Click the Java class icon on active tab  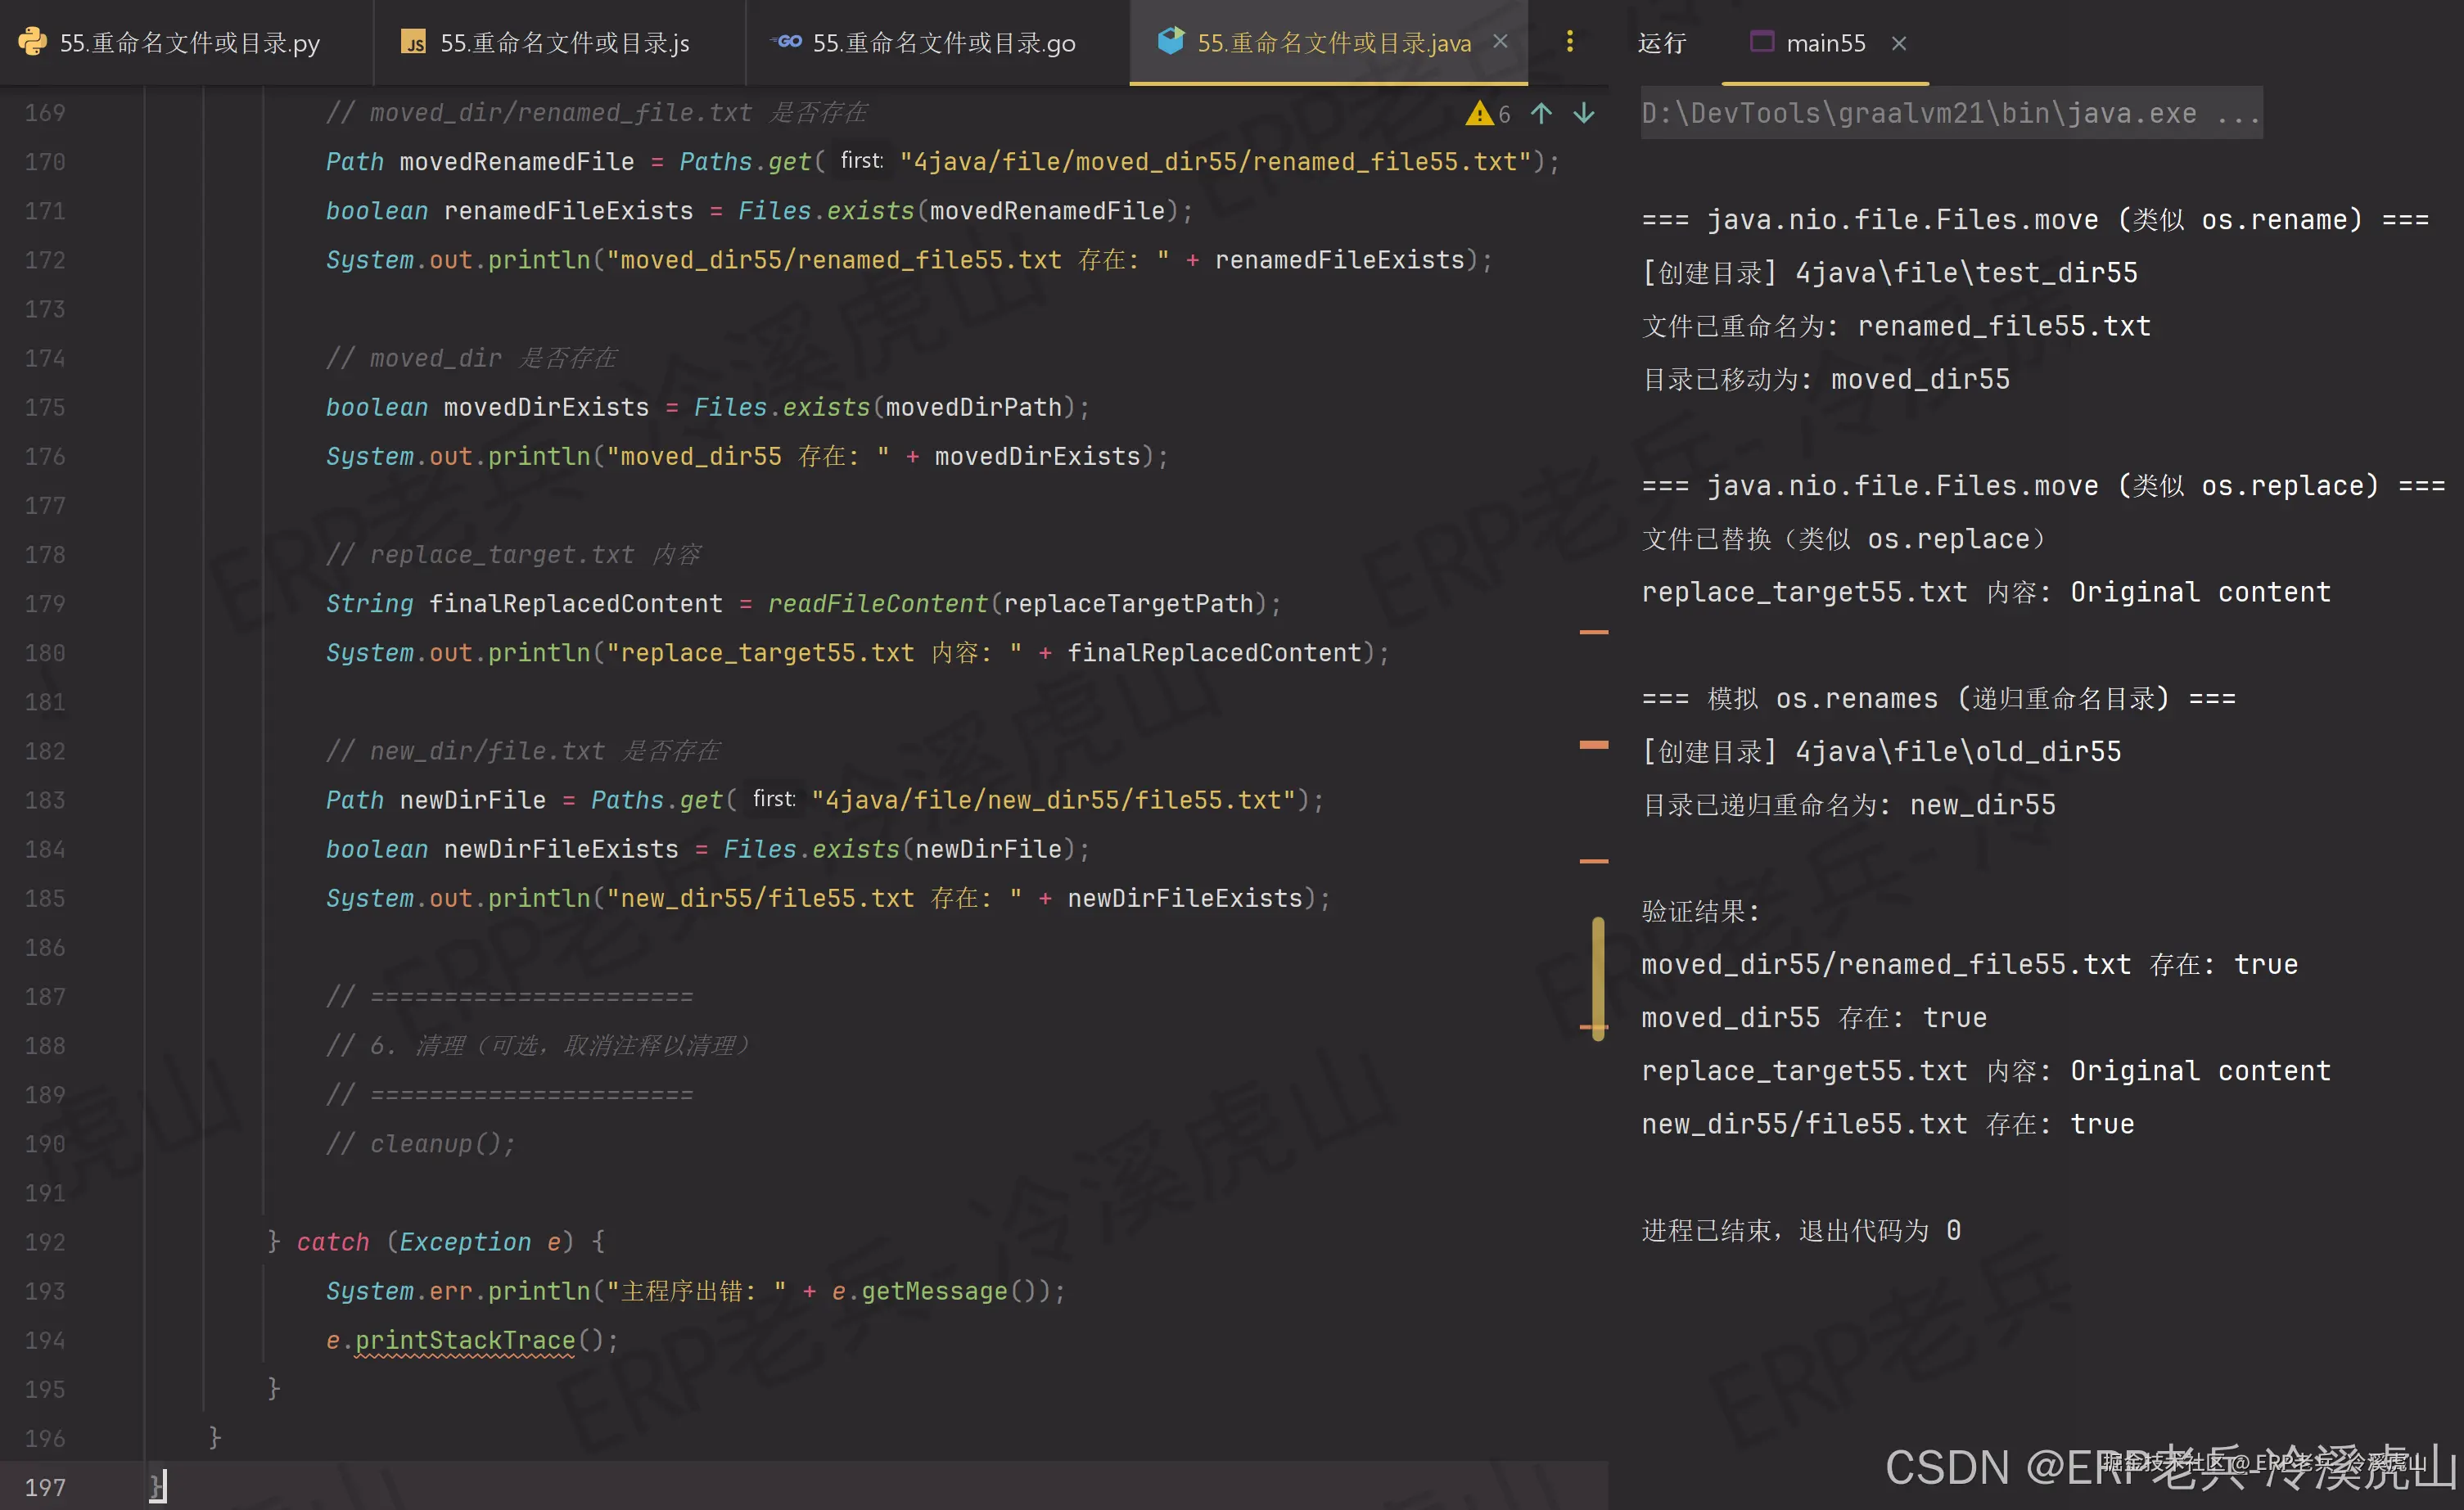[x=1170, y=42]
